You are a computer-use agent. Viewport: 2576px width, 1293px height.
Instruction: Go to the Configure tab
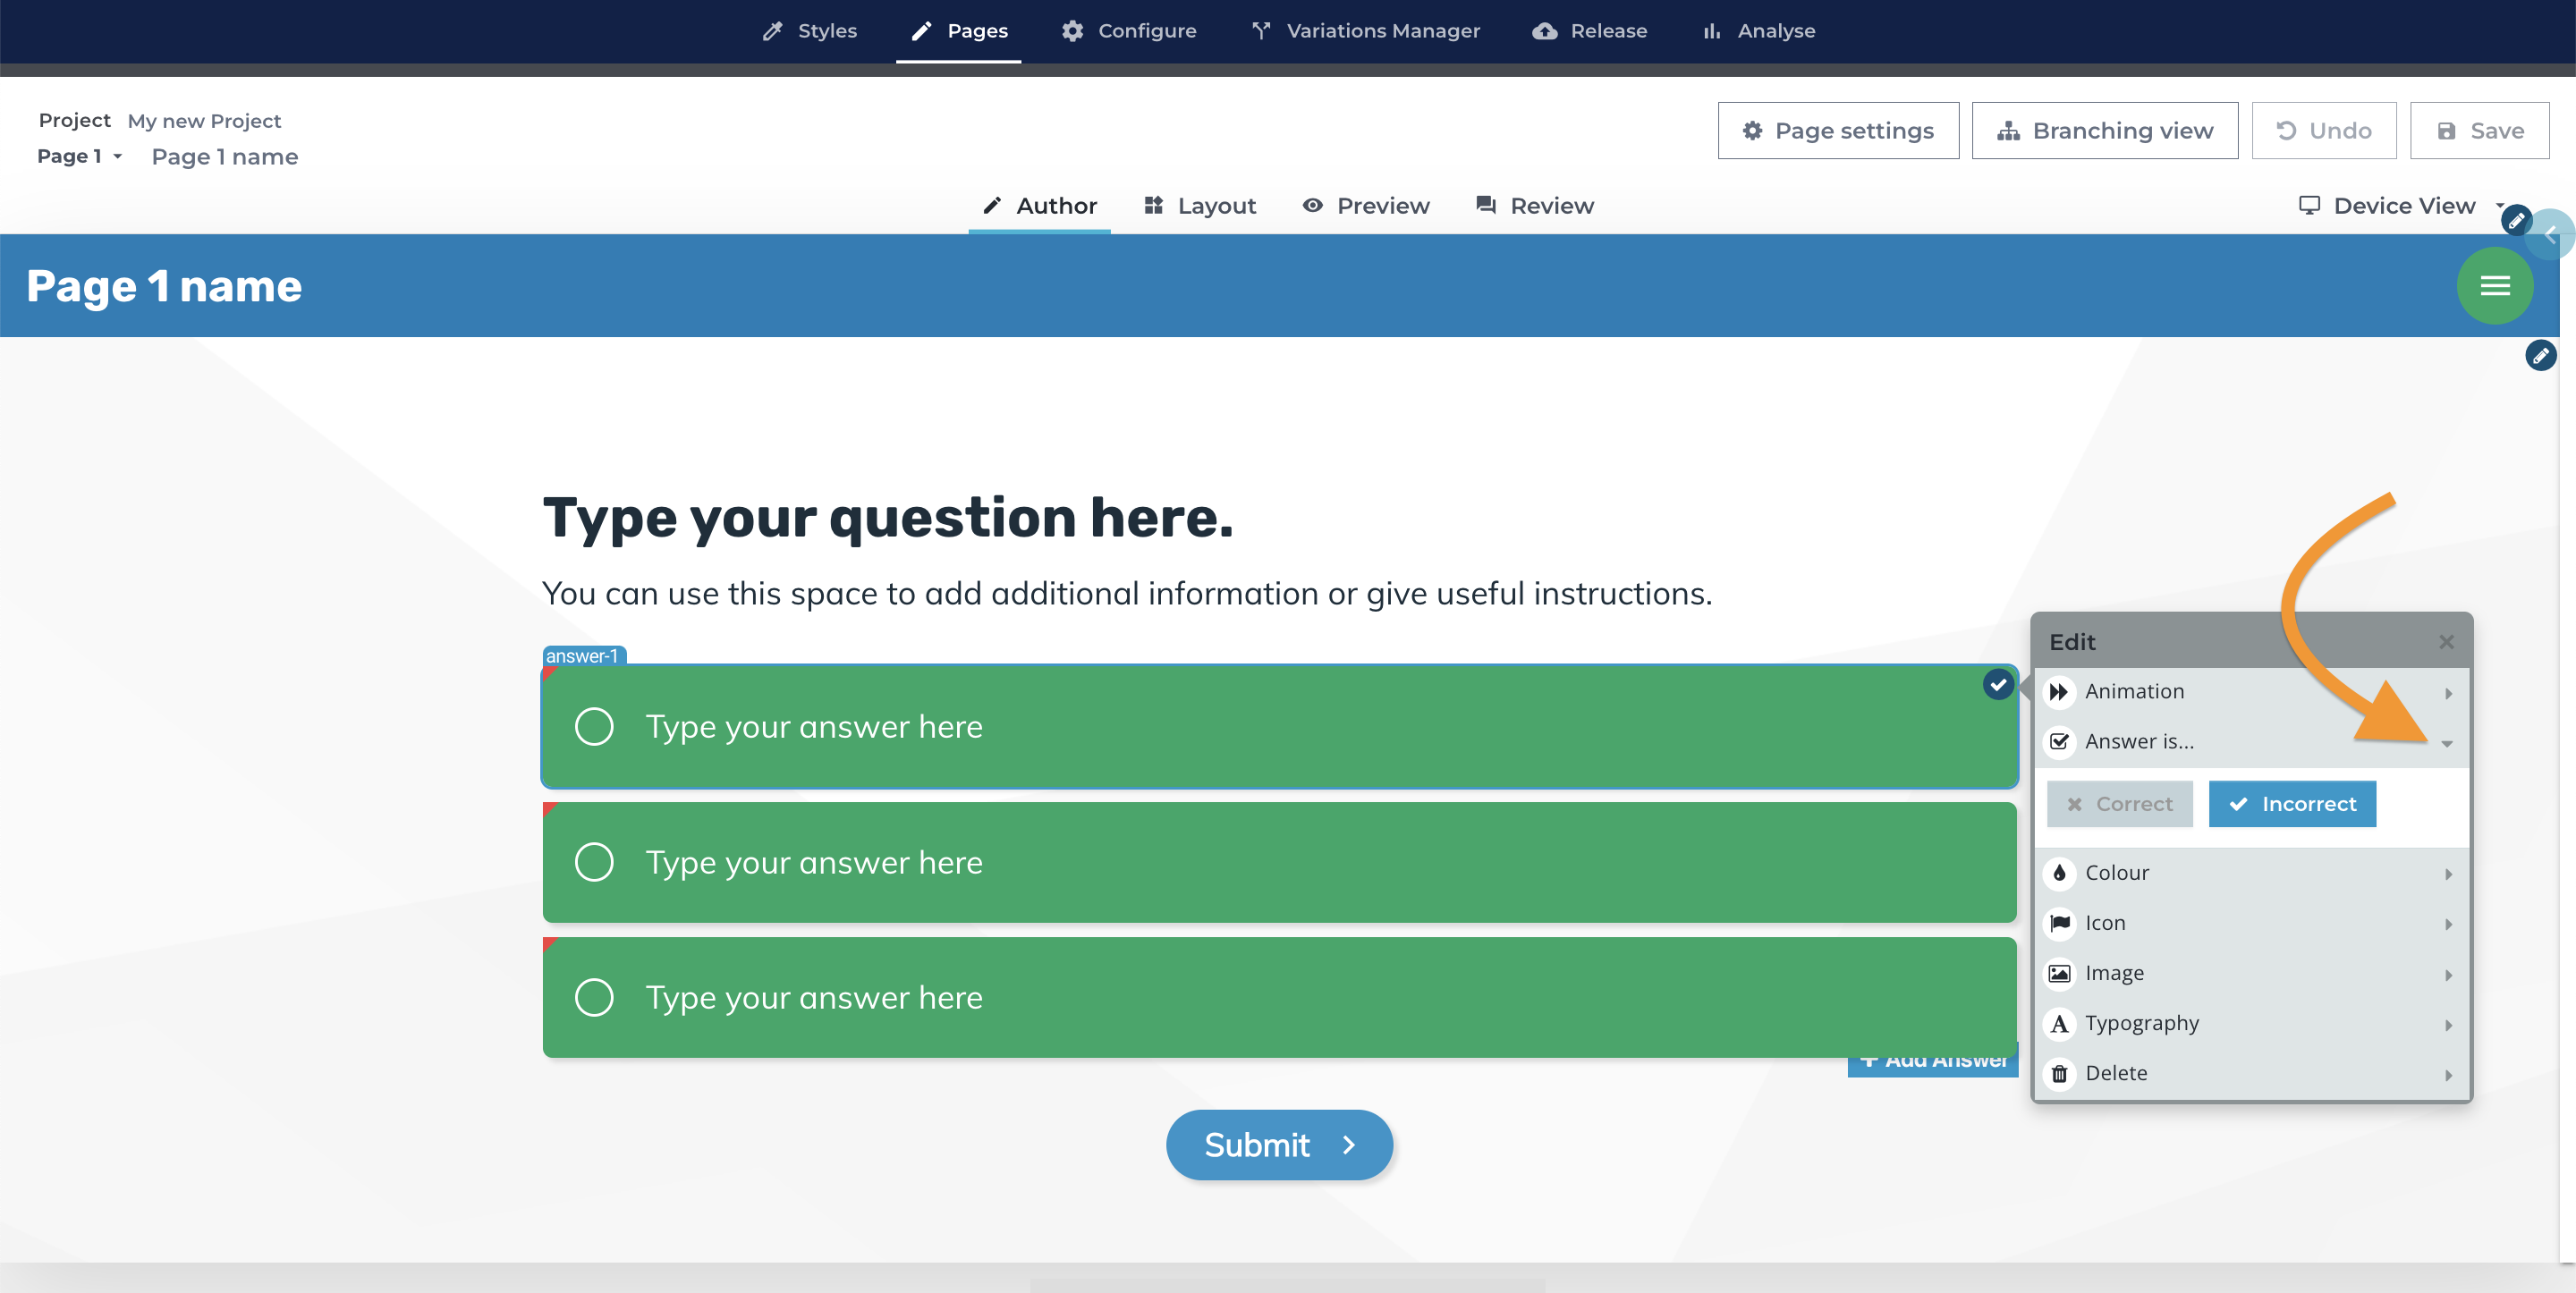(x=1128, y=31)
